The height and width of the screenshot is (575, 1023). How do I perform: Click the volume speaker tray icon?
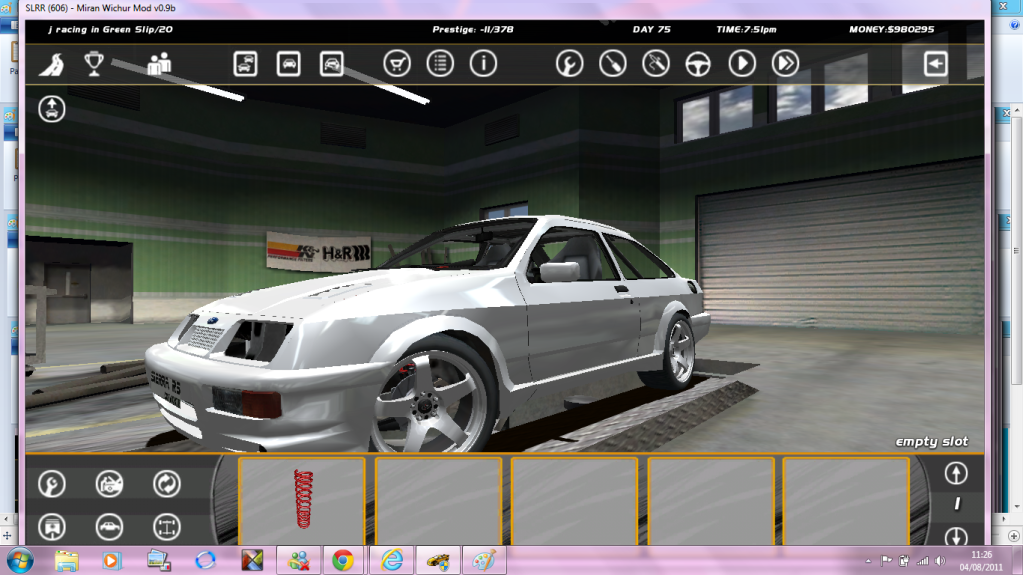(940, 561)
